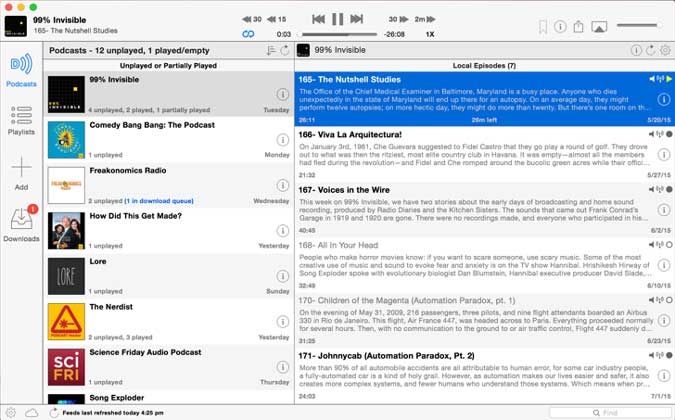Refresh all podcast feeds

coord(285,50)
